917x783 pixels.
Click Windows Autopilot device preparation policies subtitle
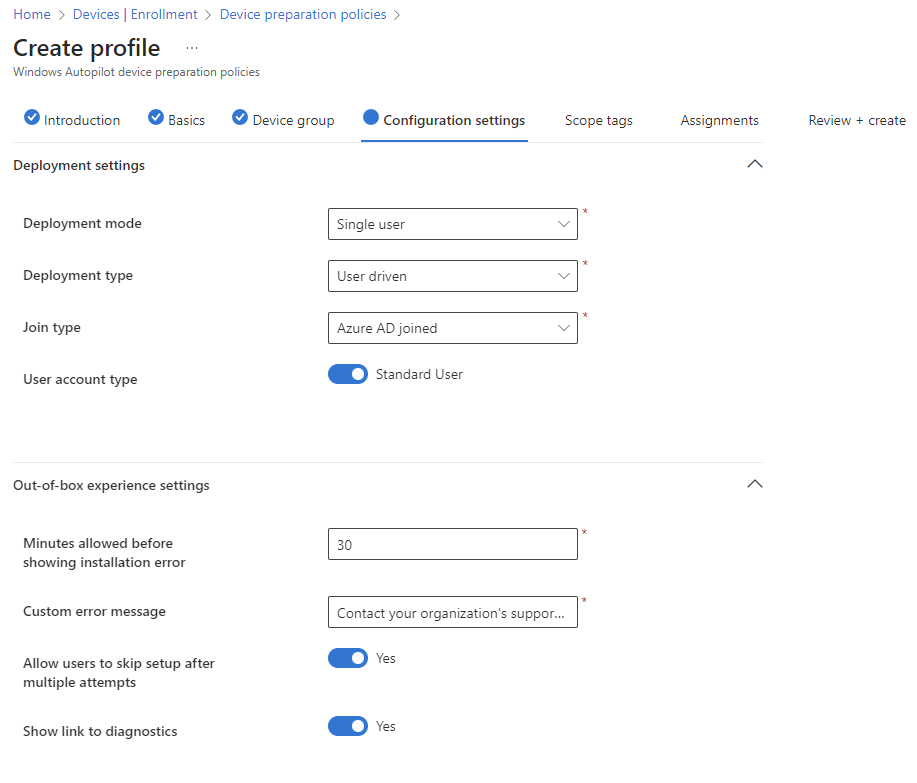pos(136,72)
